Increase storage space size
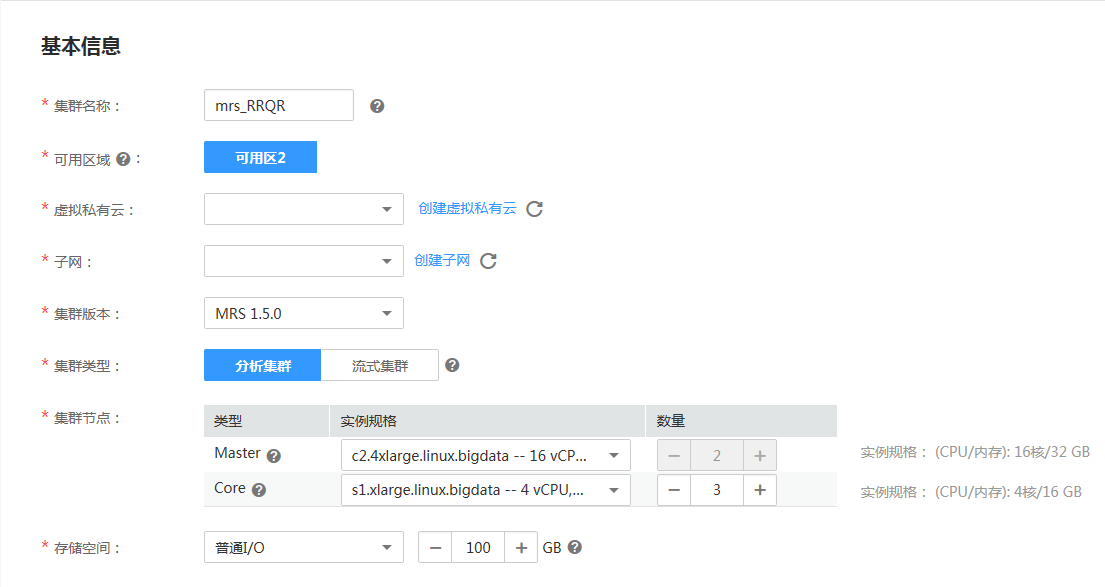This screenshot has width=1105, height=587. [x=521, y=547]
